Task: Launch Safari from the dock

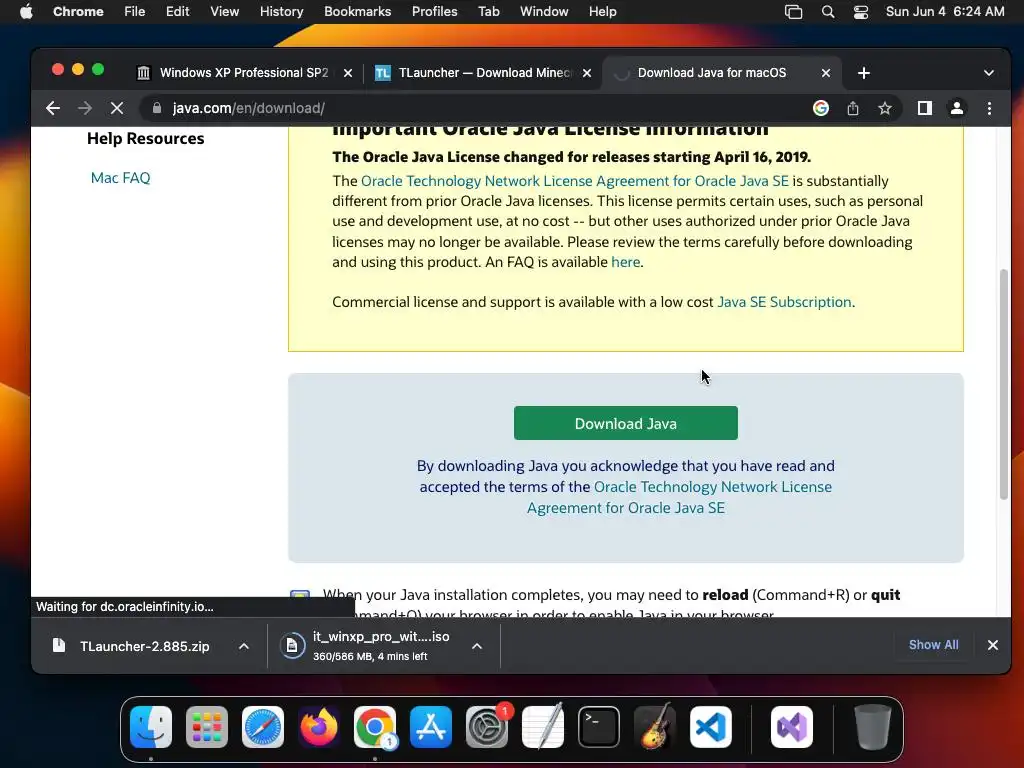Action: (263, 727)
